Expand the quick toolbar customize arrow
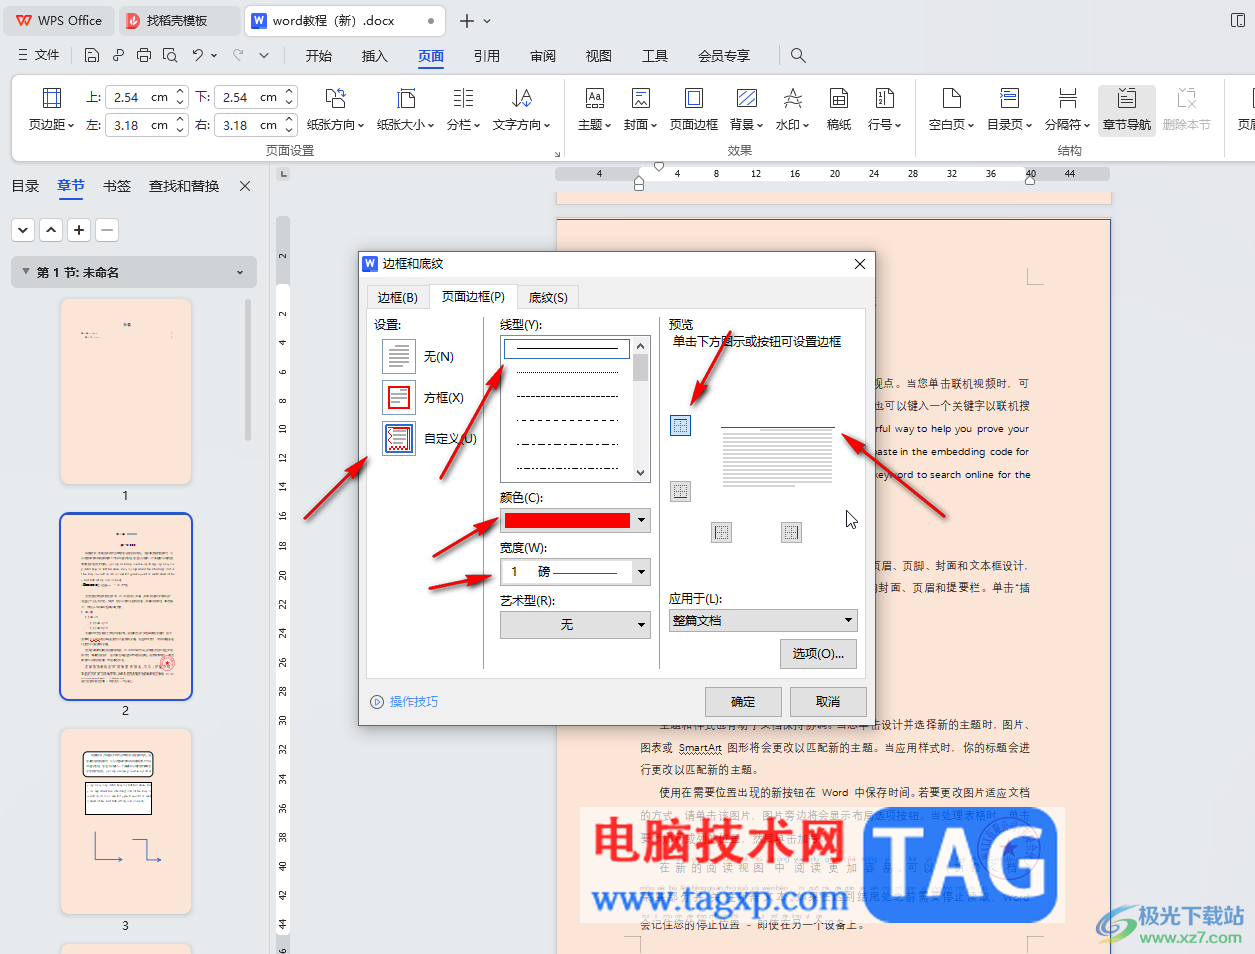 [264, 55]
